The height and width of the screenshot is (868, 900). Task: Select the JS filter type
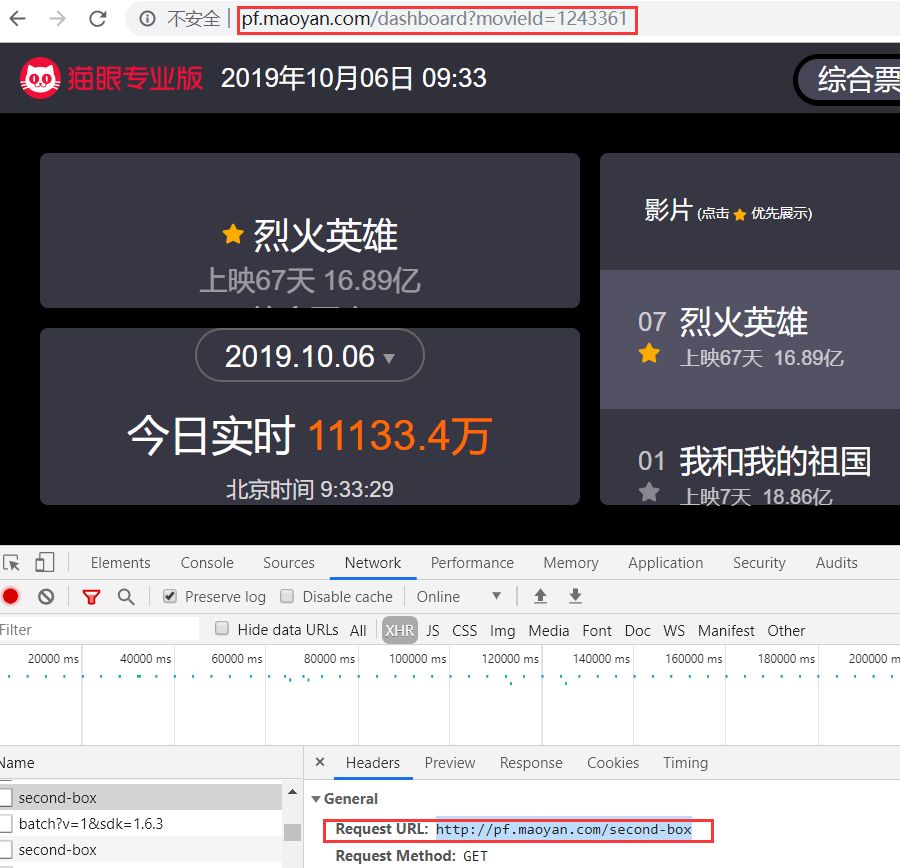click(x=433, y=630)
